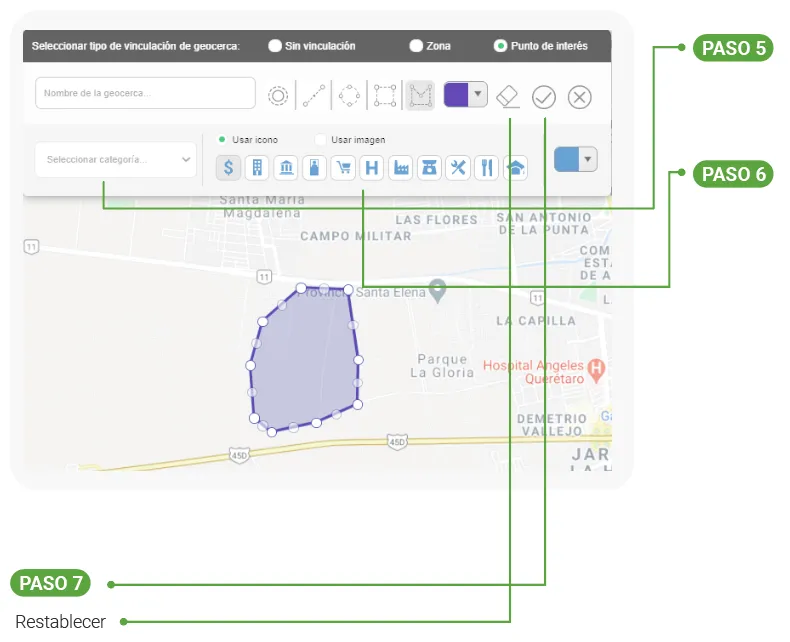The width and height of the screenshot is (790, 642).
Task: Click the polygon vertex touching Santa Elena label
Action: tap(348, 290)
